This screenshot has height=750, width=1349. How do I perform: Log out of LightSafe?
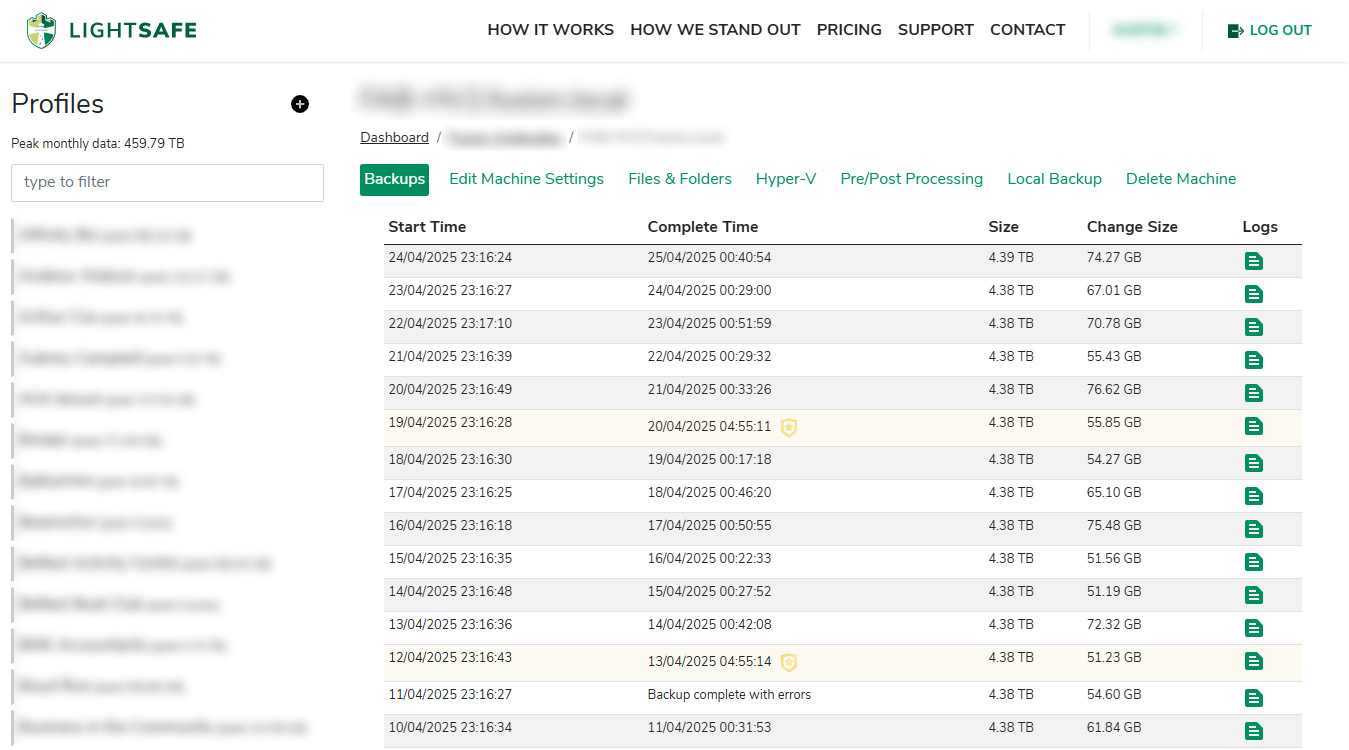tap(1270, 30)
